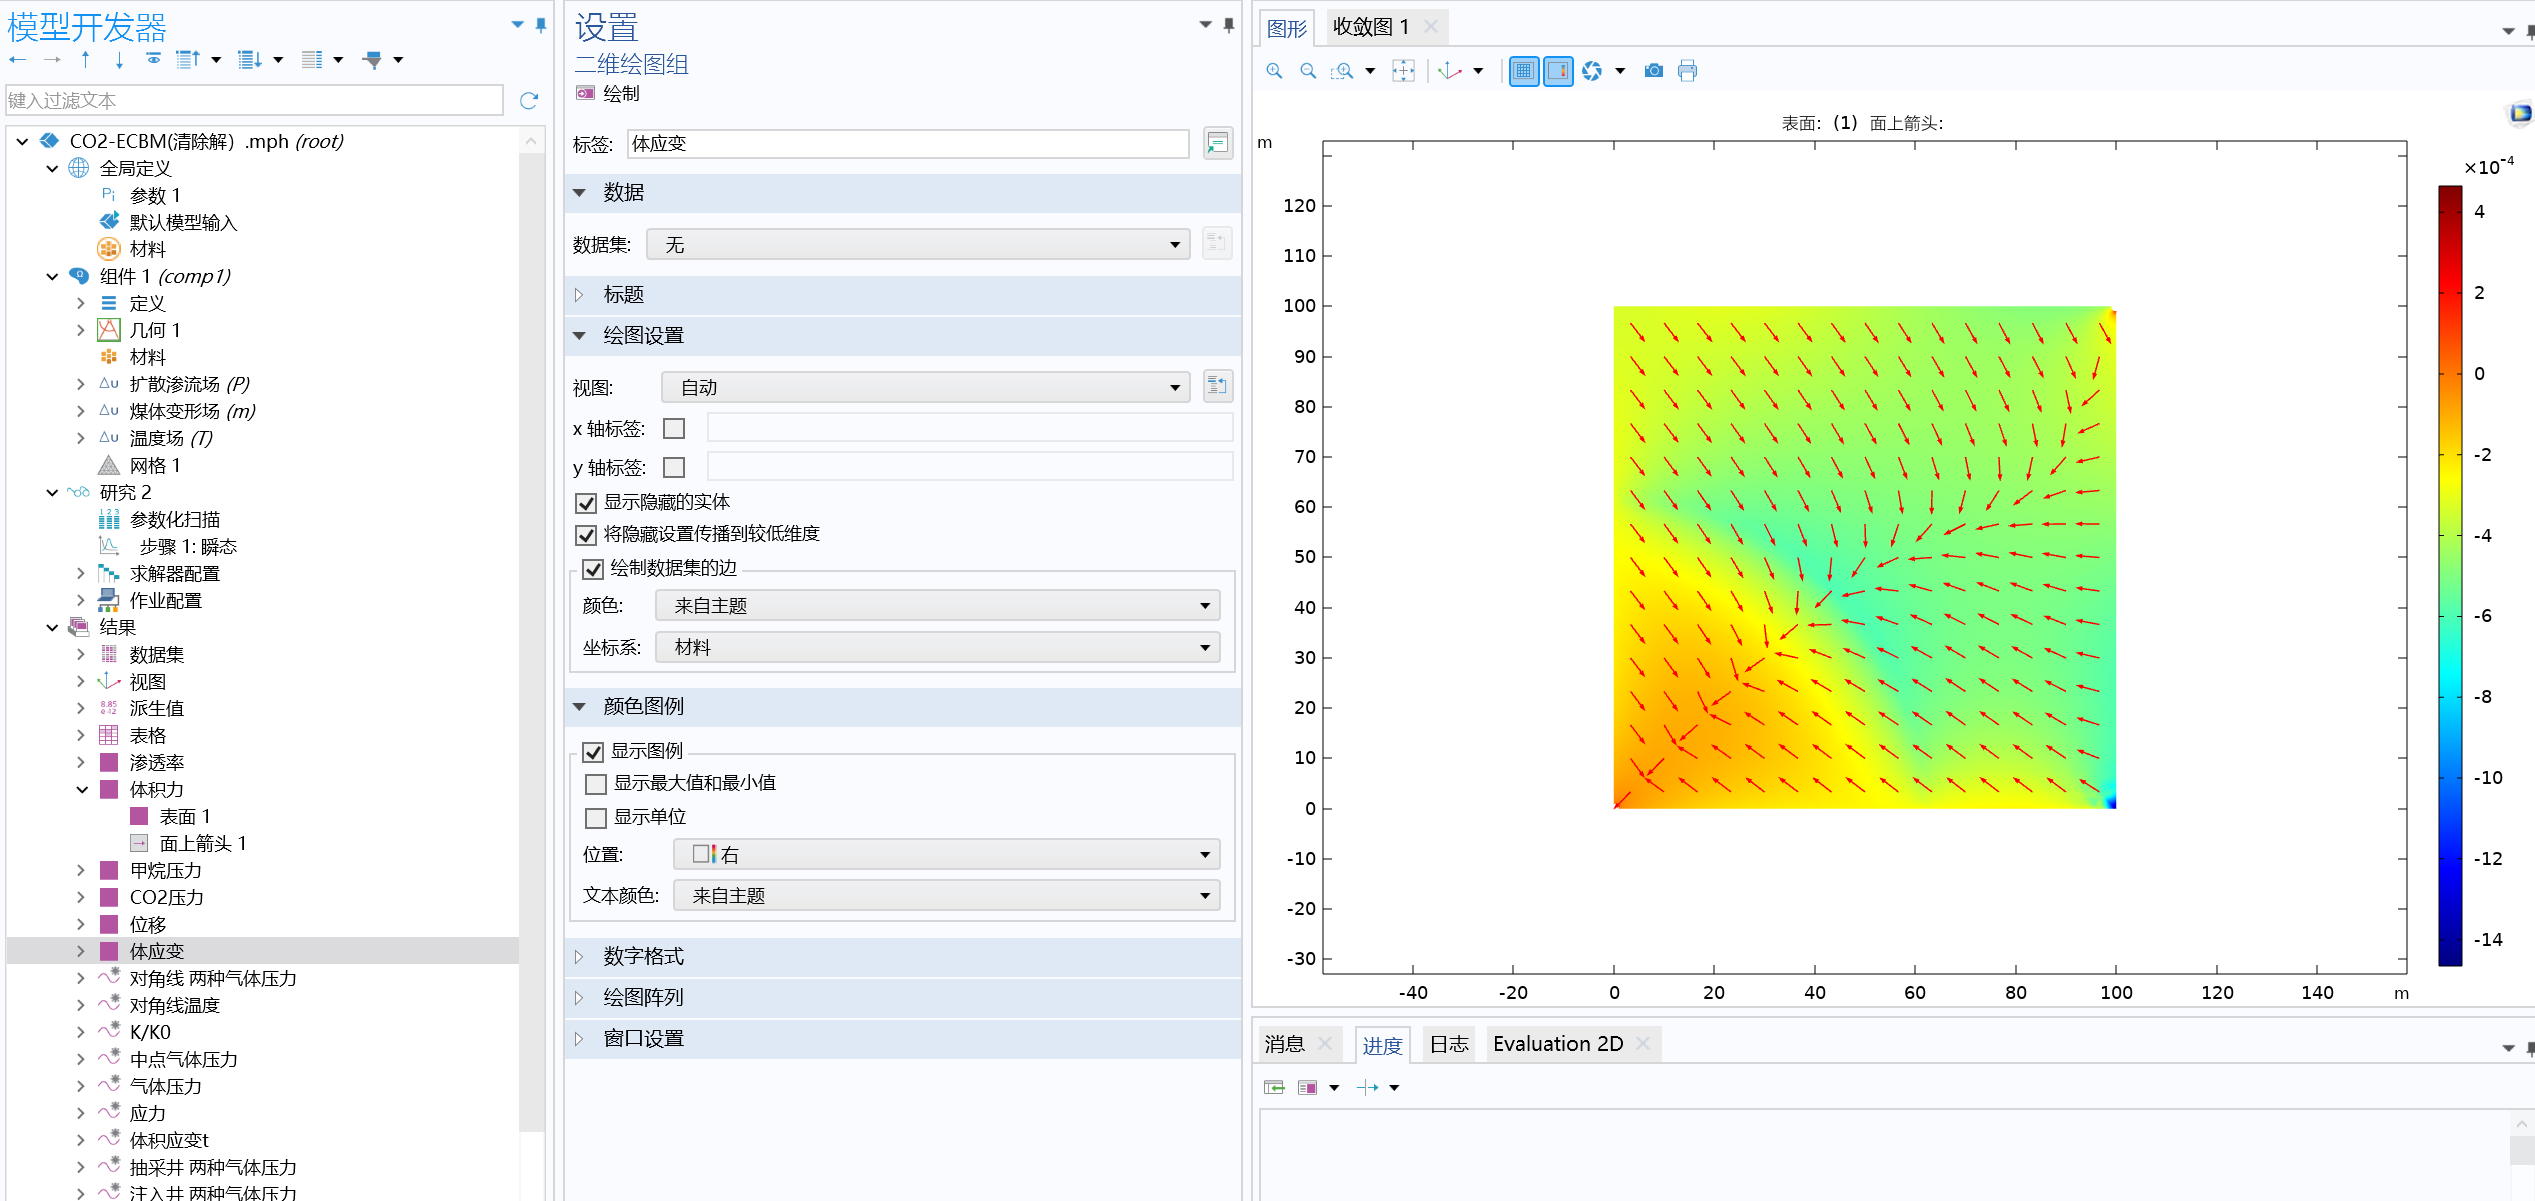
Task: Click the print icon in graphics toolbar
Action: [x=1688, y=71]
